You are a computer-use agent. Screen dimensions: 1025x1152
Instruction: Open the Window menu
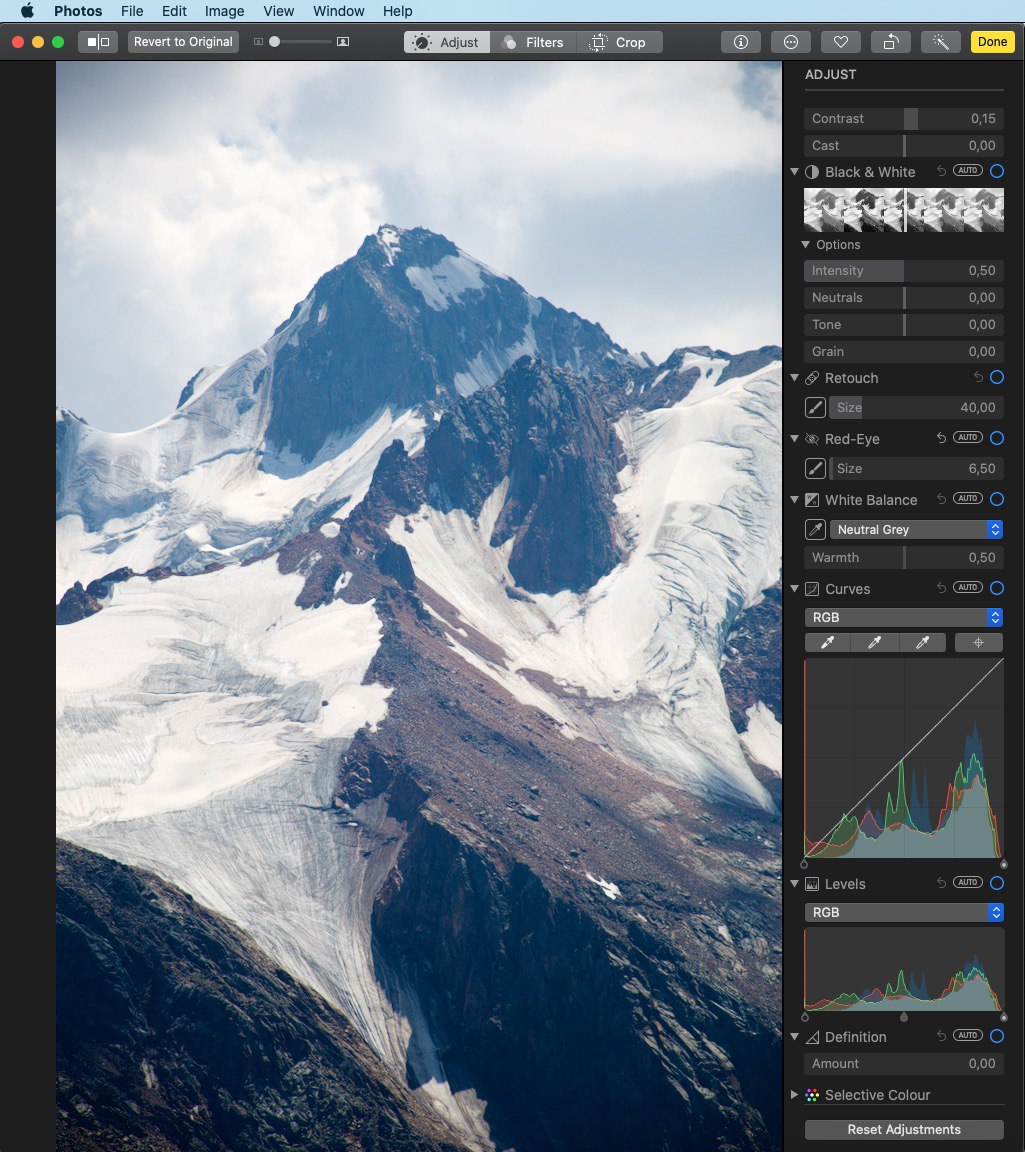[x=339, y=11]
